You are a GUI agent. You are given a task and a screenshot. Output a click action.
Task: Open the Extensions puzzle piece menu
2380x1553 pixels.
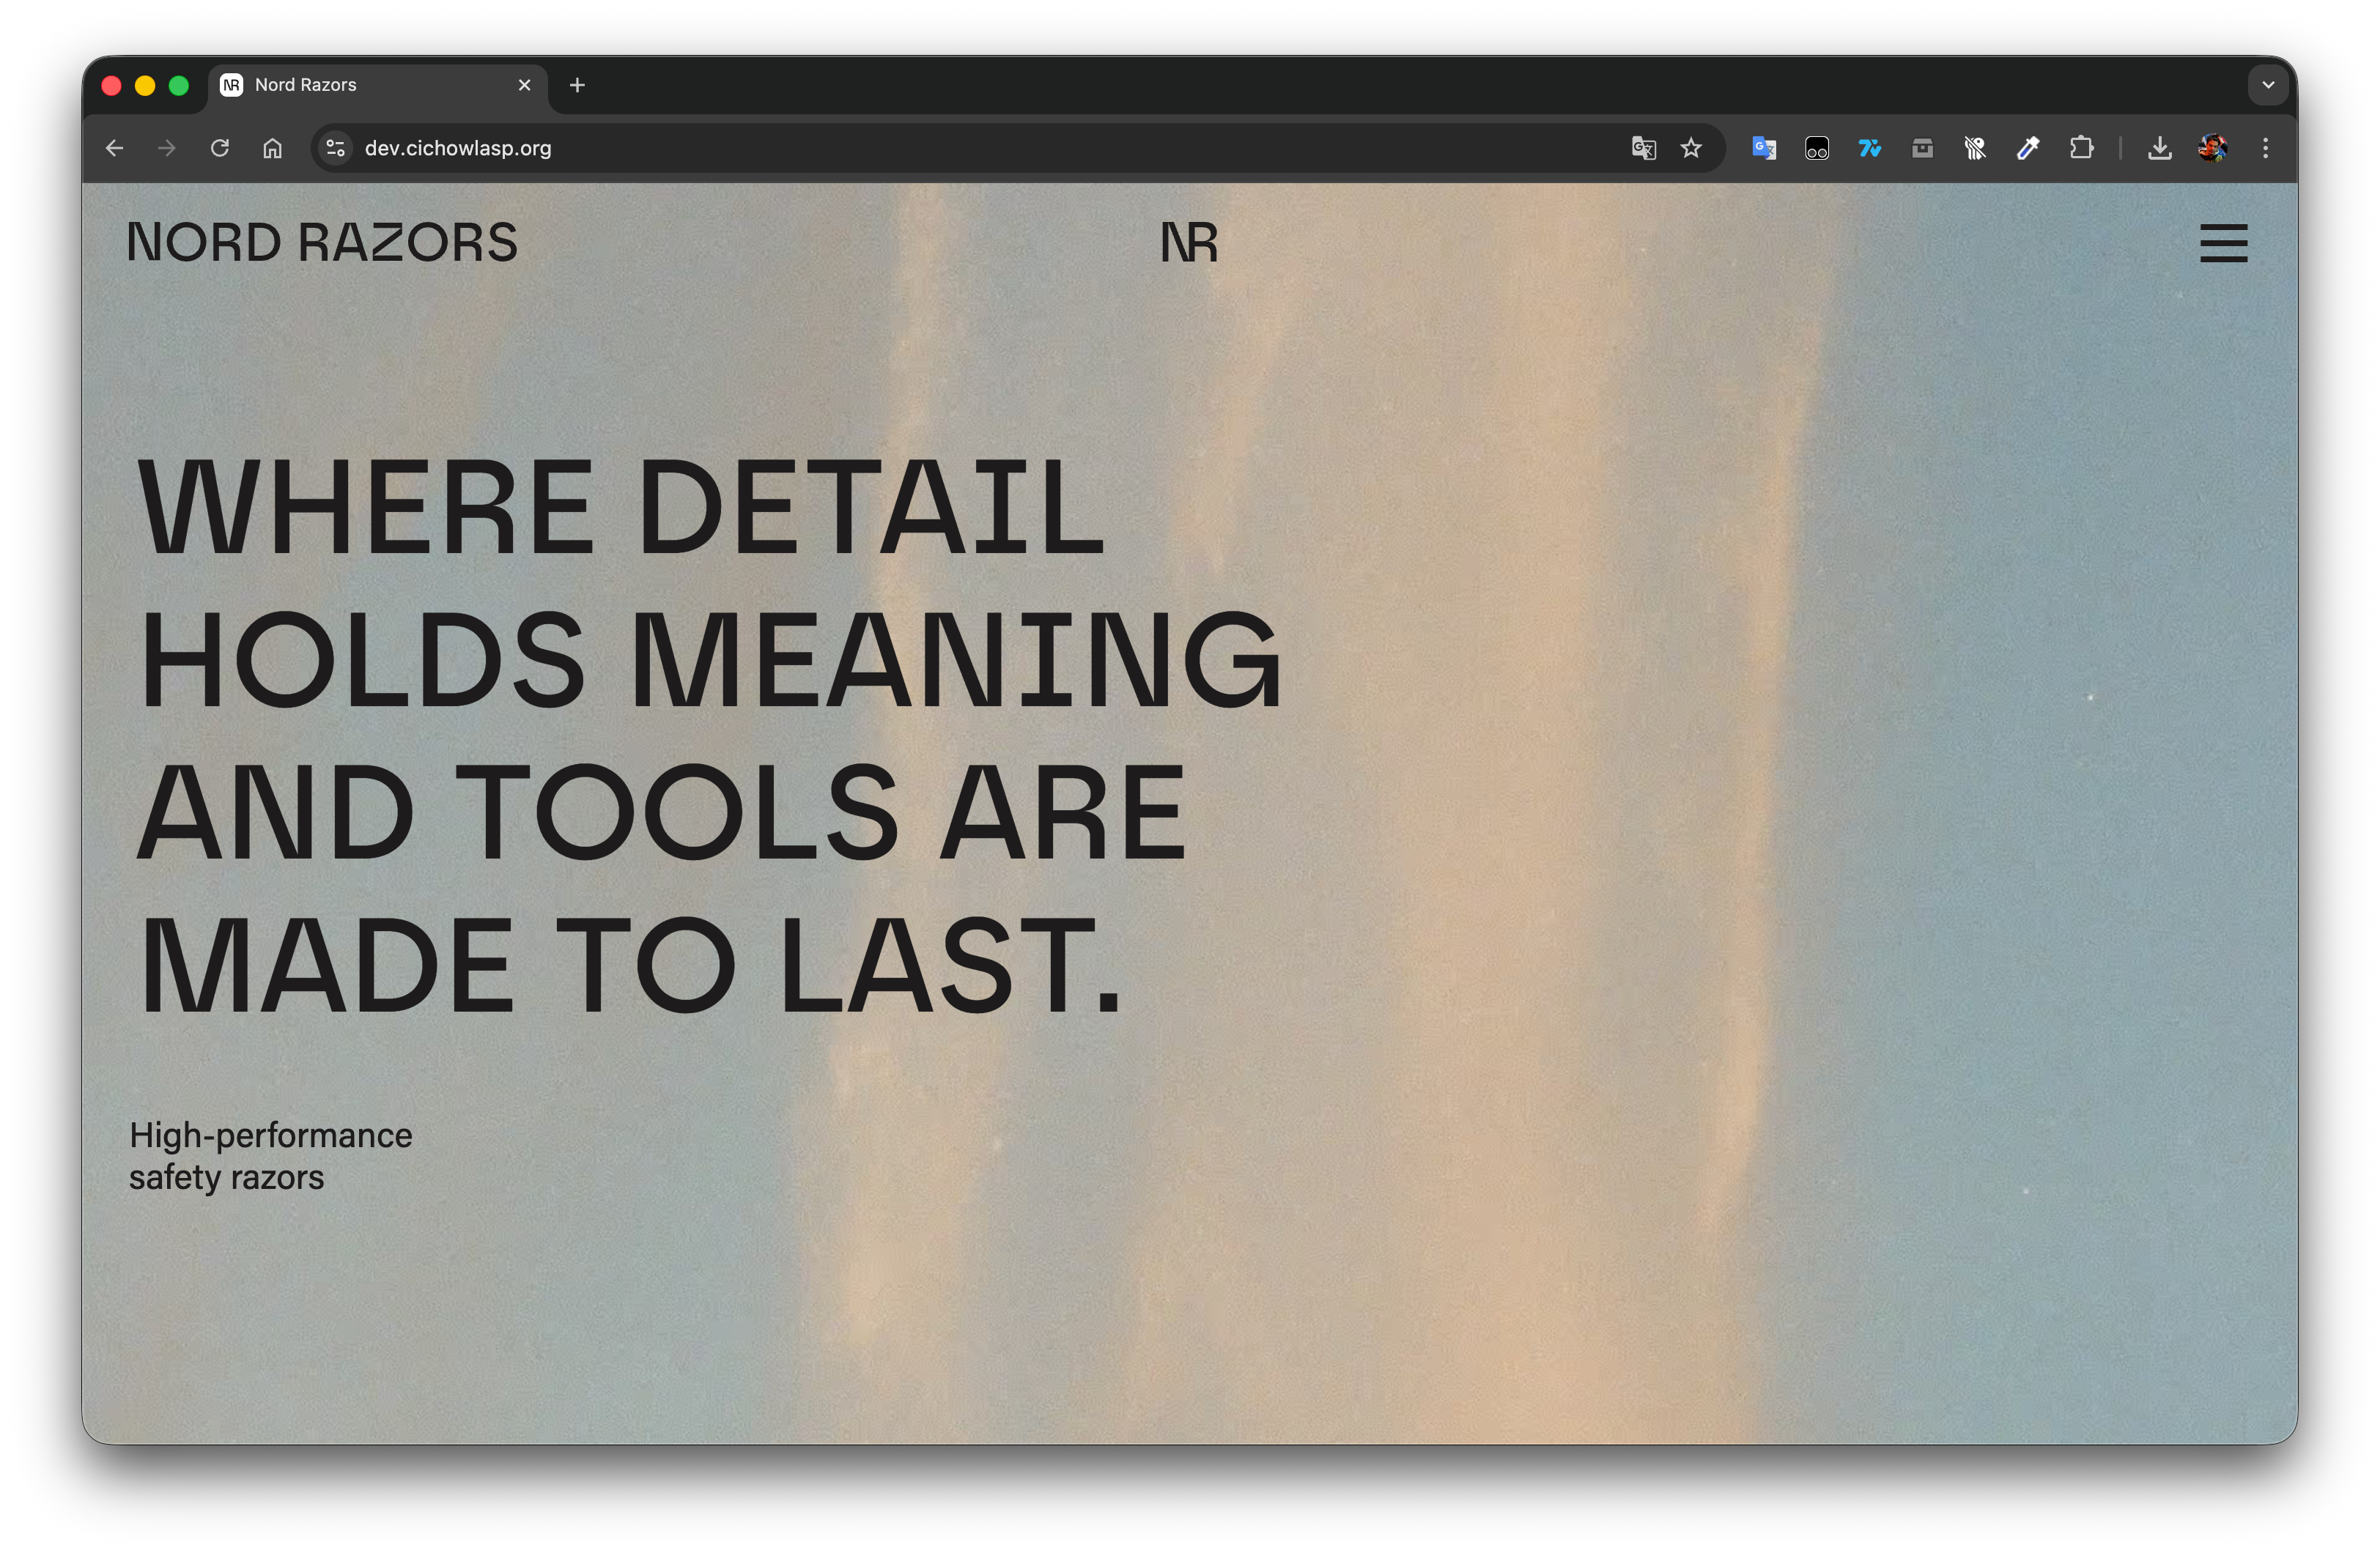click(x=2081, y=149)
